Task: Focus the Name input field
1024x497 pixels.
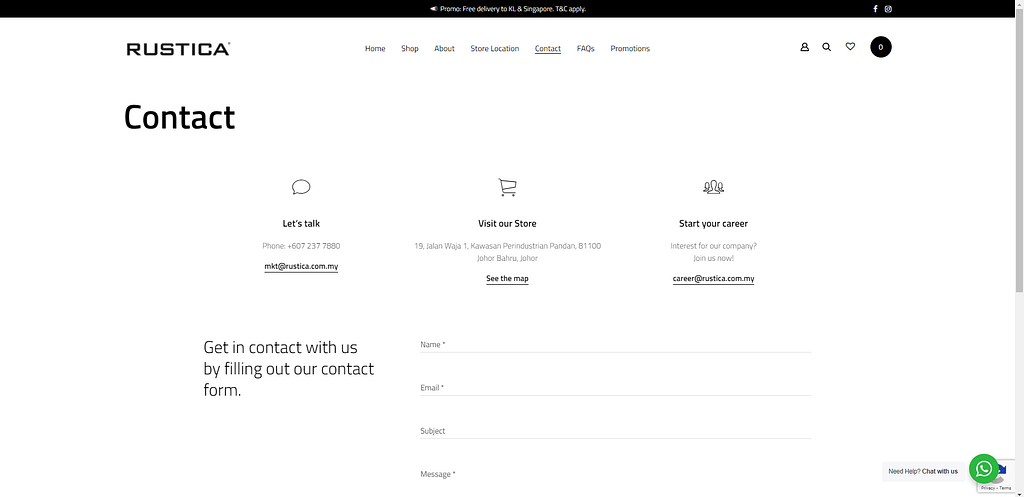Action: click(x=615, y=345)
